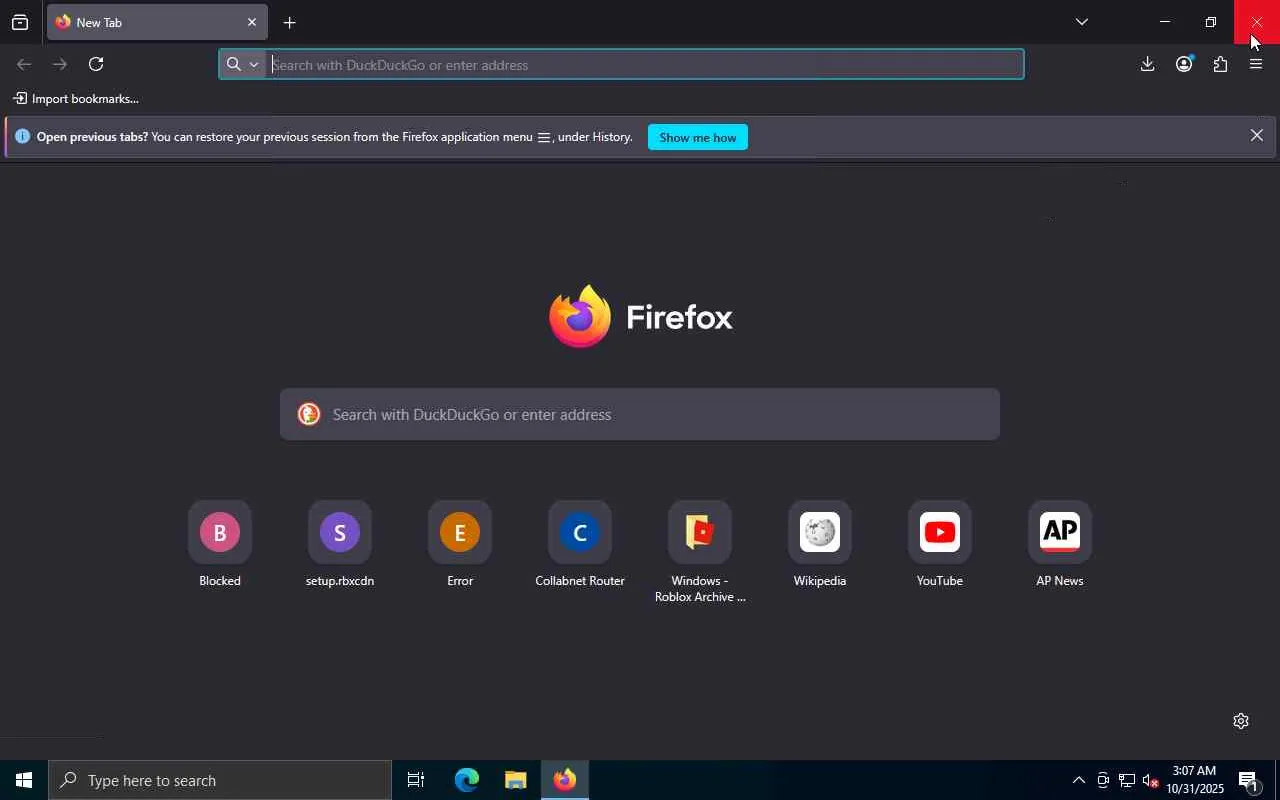Image resolution: width=1280 pixels, height=800 pixels.
Task: Open search engine selector dropdown
Action: point(242,64)
